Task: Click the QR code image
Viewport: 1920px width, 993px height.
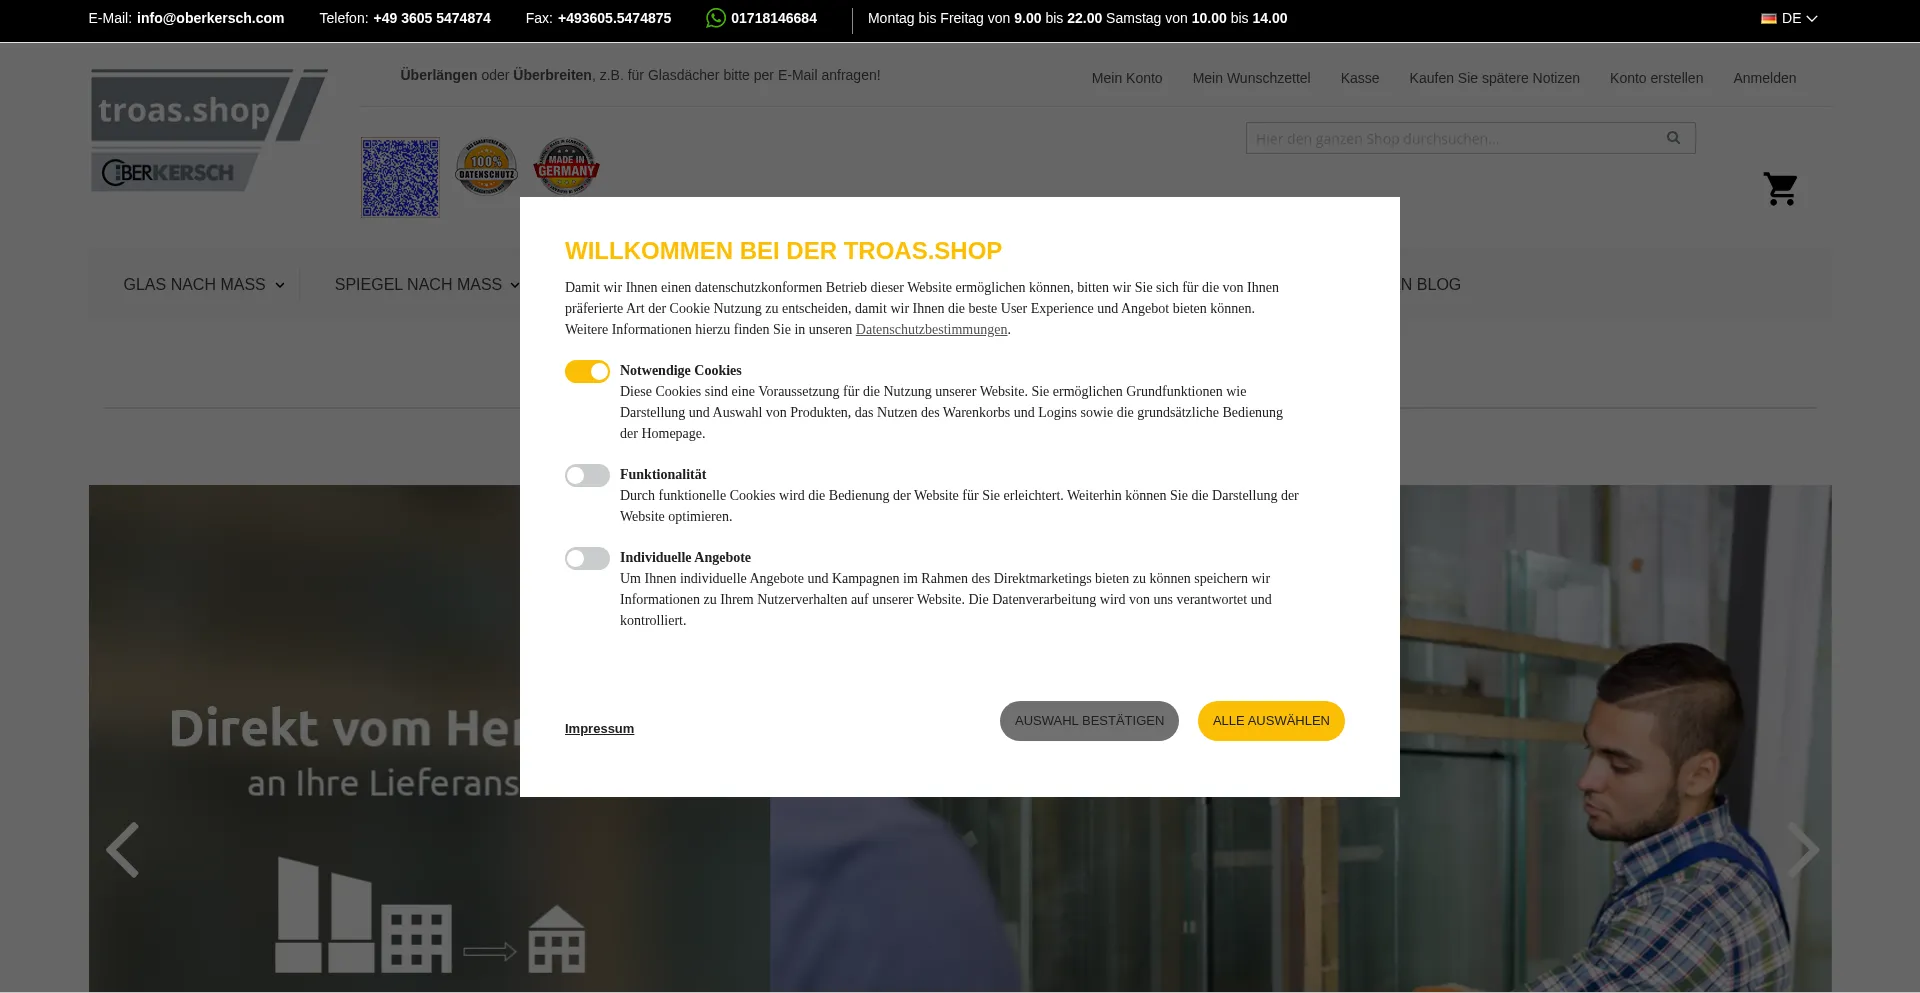Action: click(x=400, y=177)
